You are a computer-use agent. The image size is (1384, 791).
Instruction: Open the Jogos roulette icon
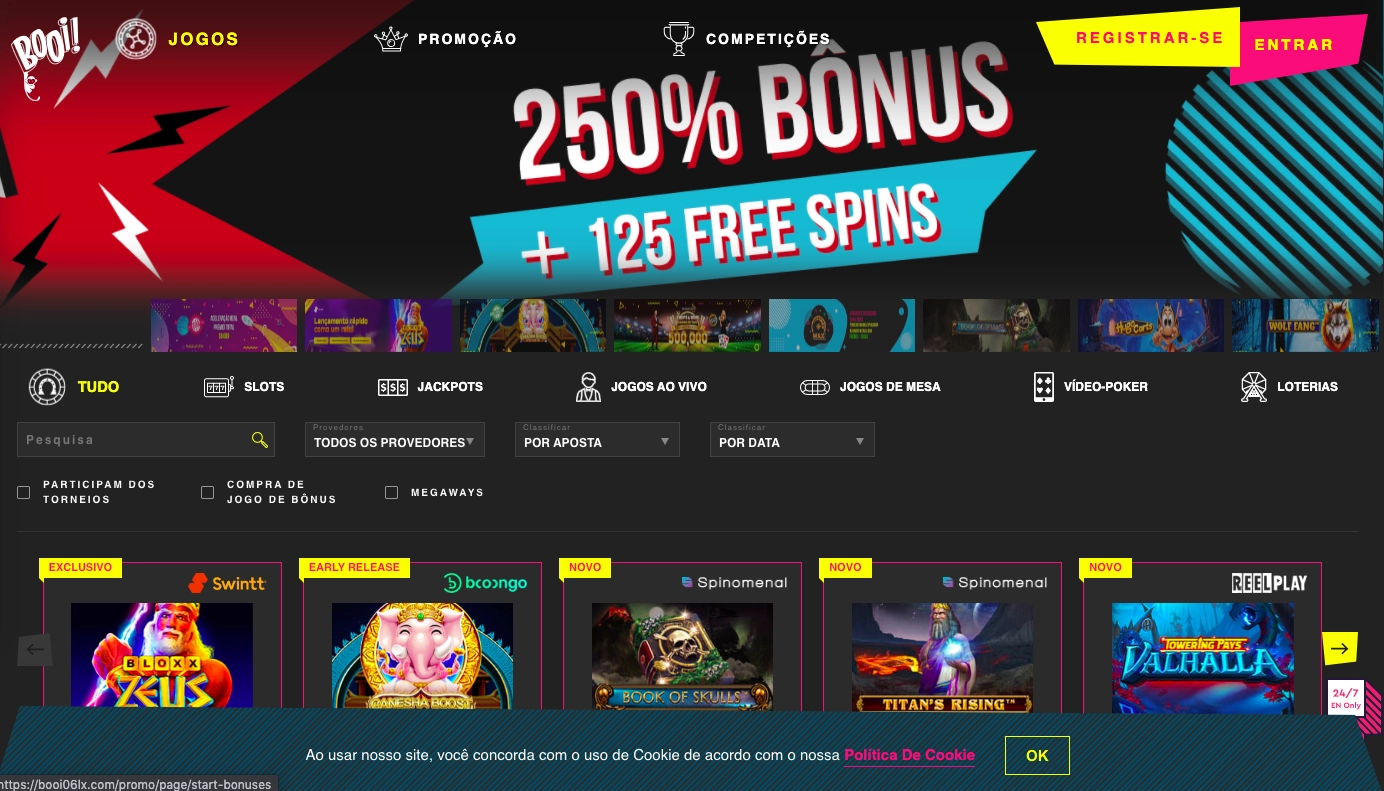[x=135, y=39]
